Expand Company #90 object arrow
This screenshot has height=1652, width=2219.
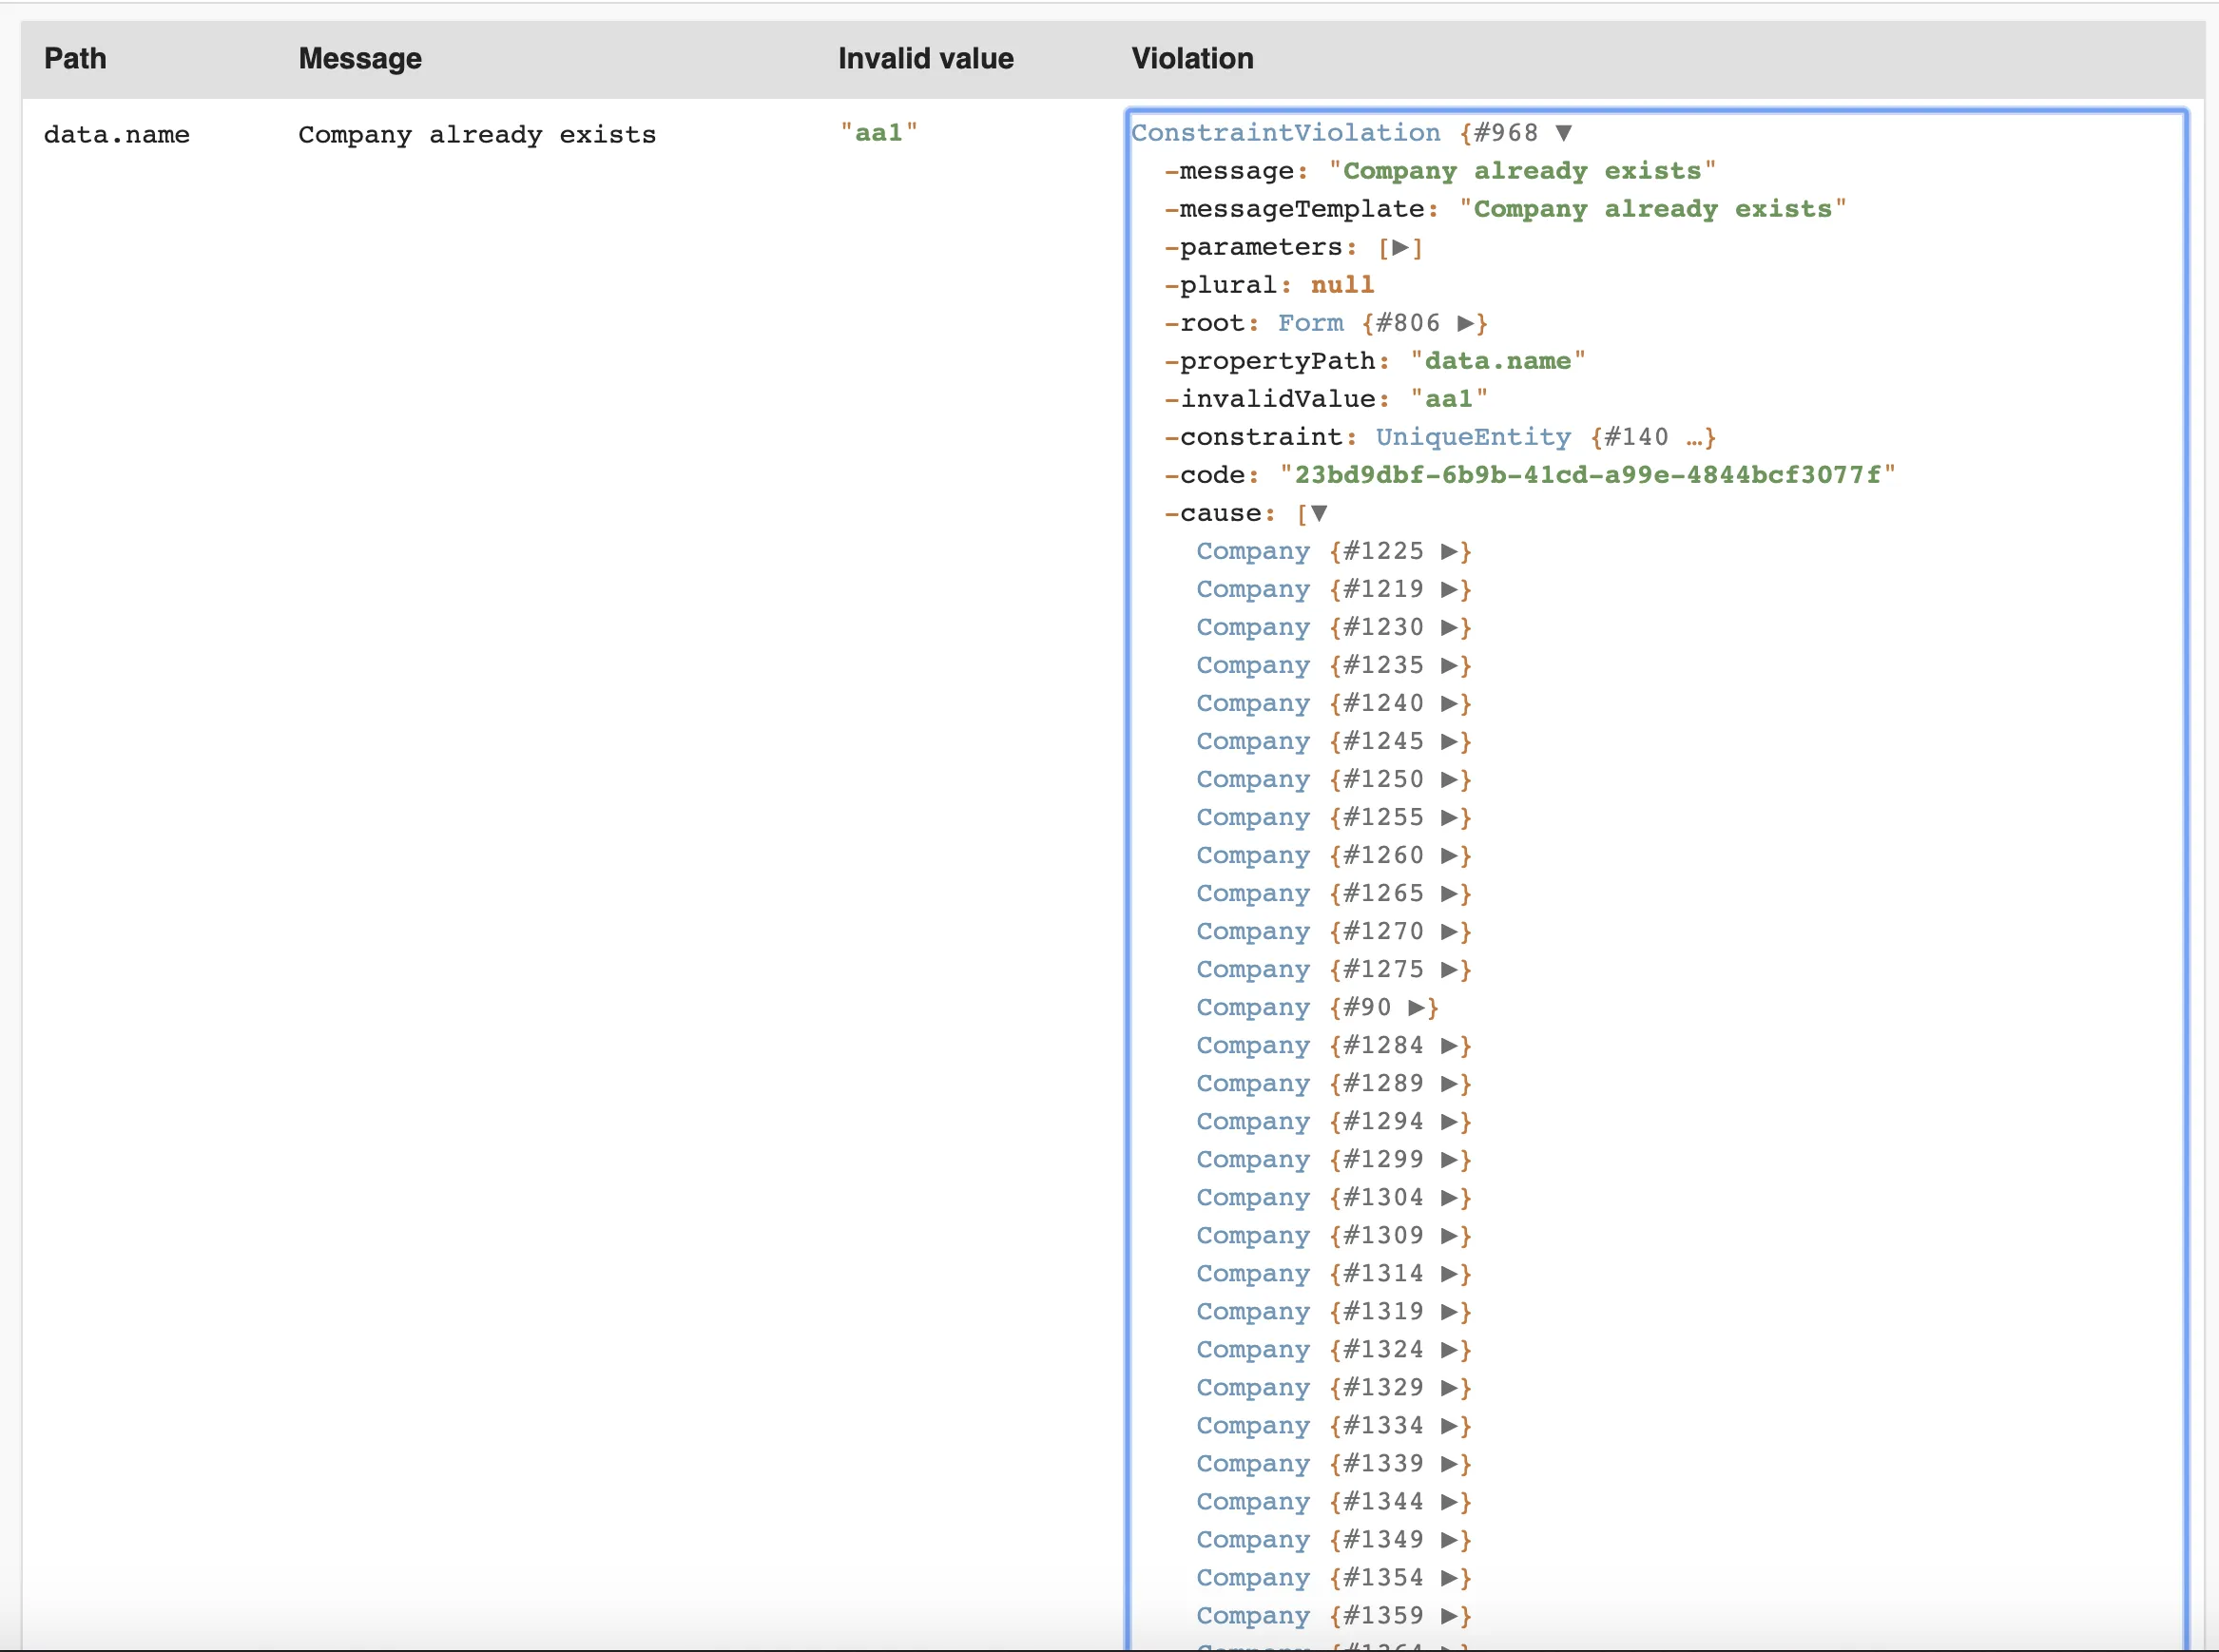(x=1416, y=1007)
